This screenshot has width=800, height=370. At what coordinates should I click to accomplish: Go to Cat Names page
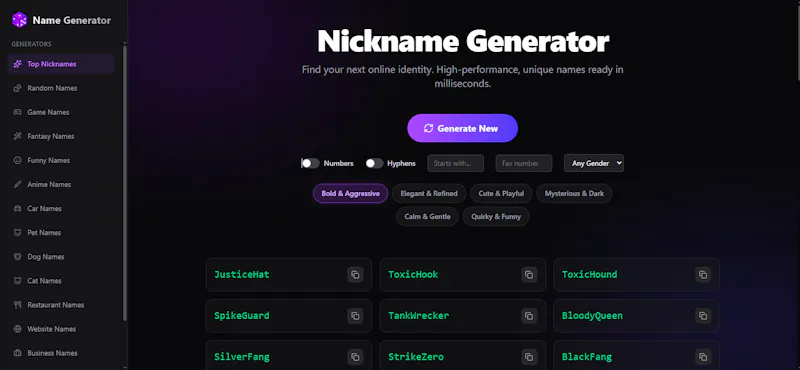tap(61, 281)
